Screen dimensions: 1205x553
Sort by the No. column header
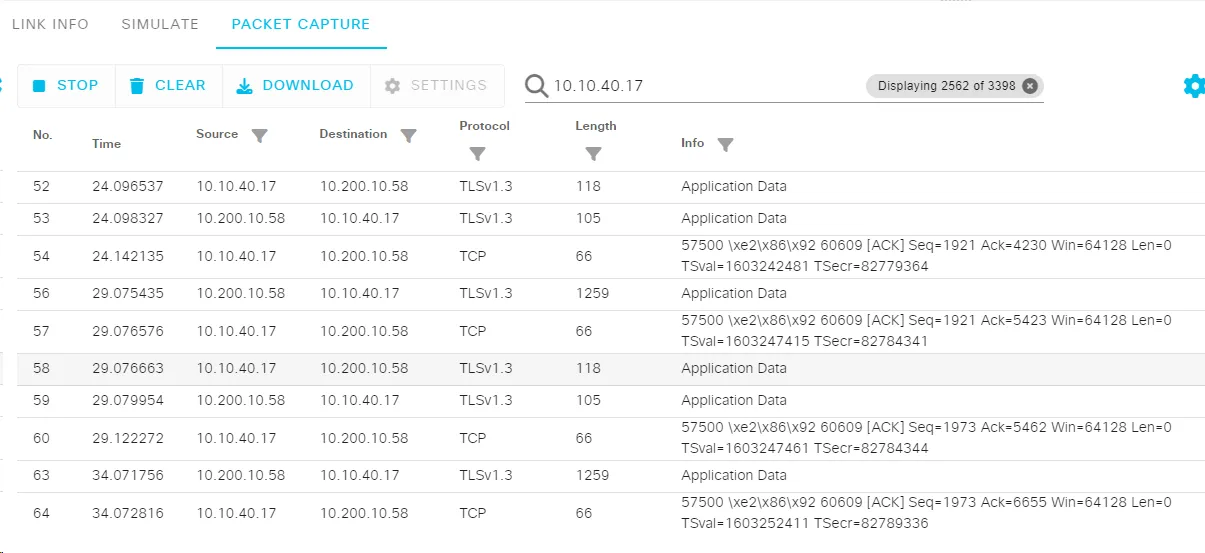(42, 135)
